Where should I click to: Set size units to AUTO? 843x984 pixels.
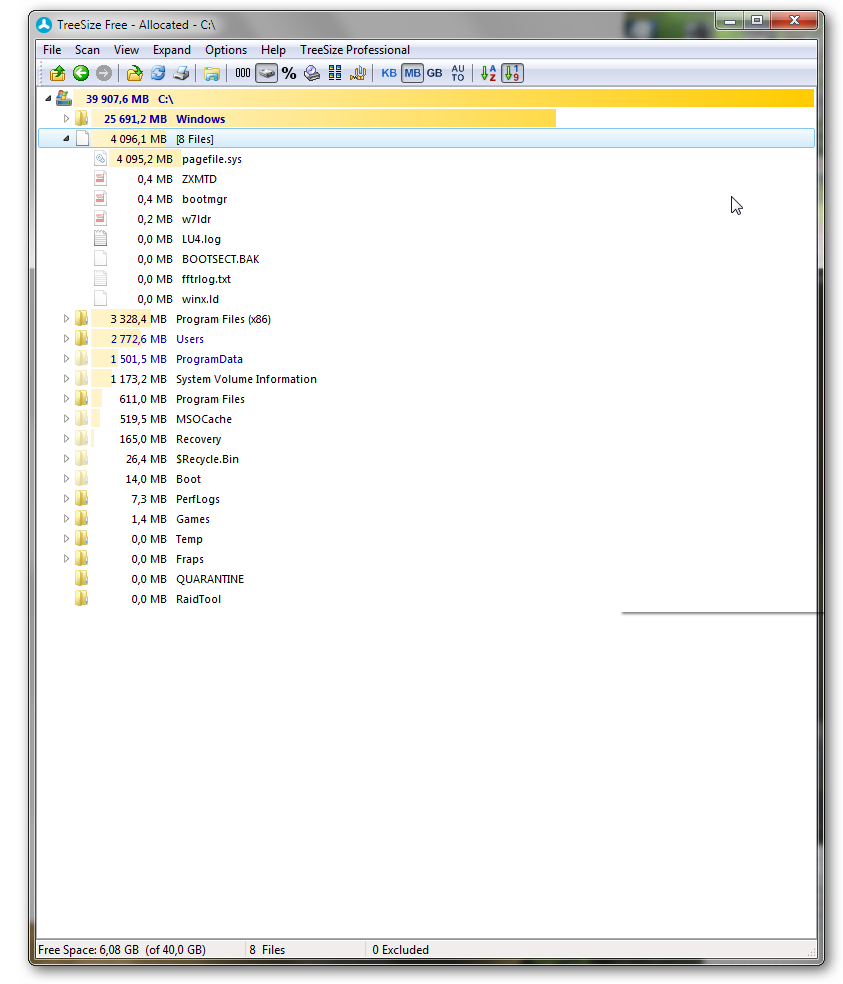click(458, 73)
